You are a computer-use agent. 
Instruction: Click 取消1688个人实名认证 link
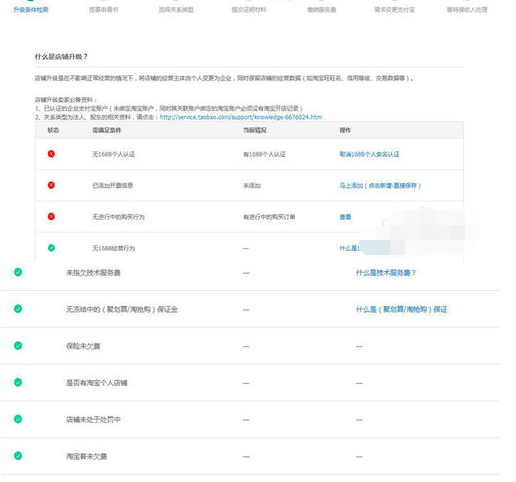click(x=369, y=154)
